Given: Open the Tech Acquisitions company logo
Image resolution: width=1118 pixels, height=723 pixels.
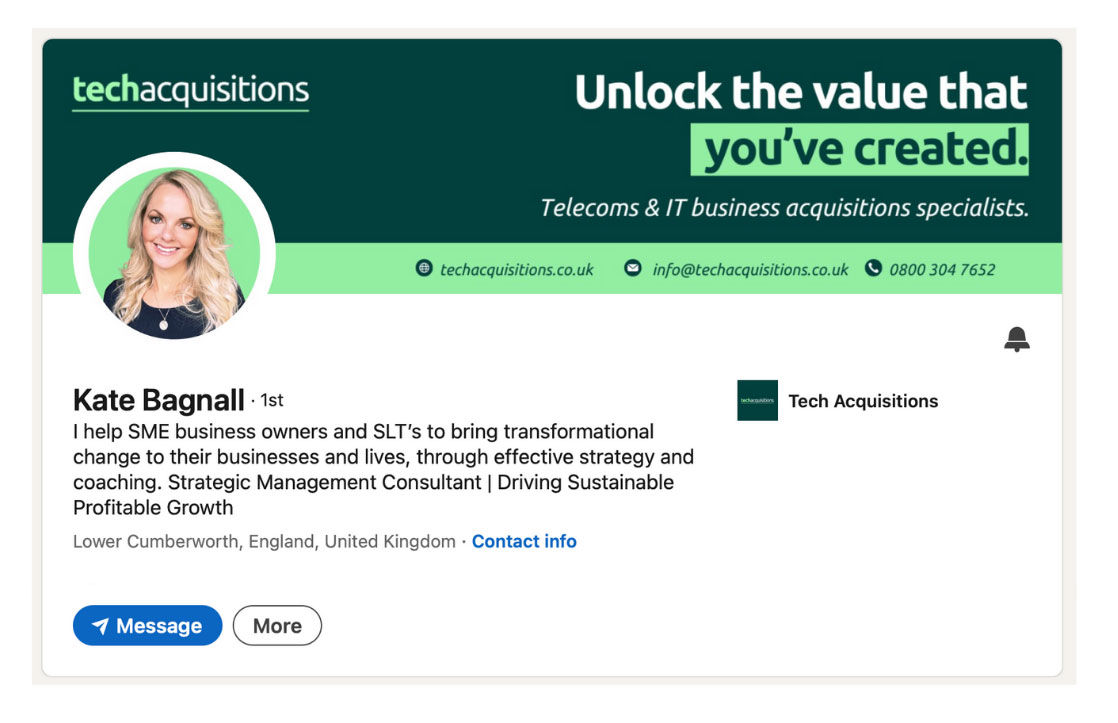Looking at the screenshot, I should coord(757,400).
